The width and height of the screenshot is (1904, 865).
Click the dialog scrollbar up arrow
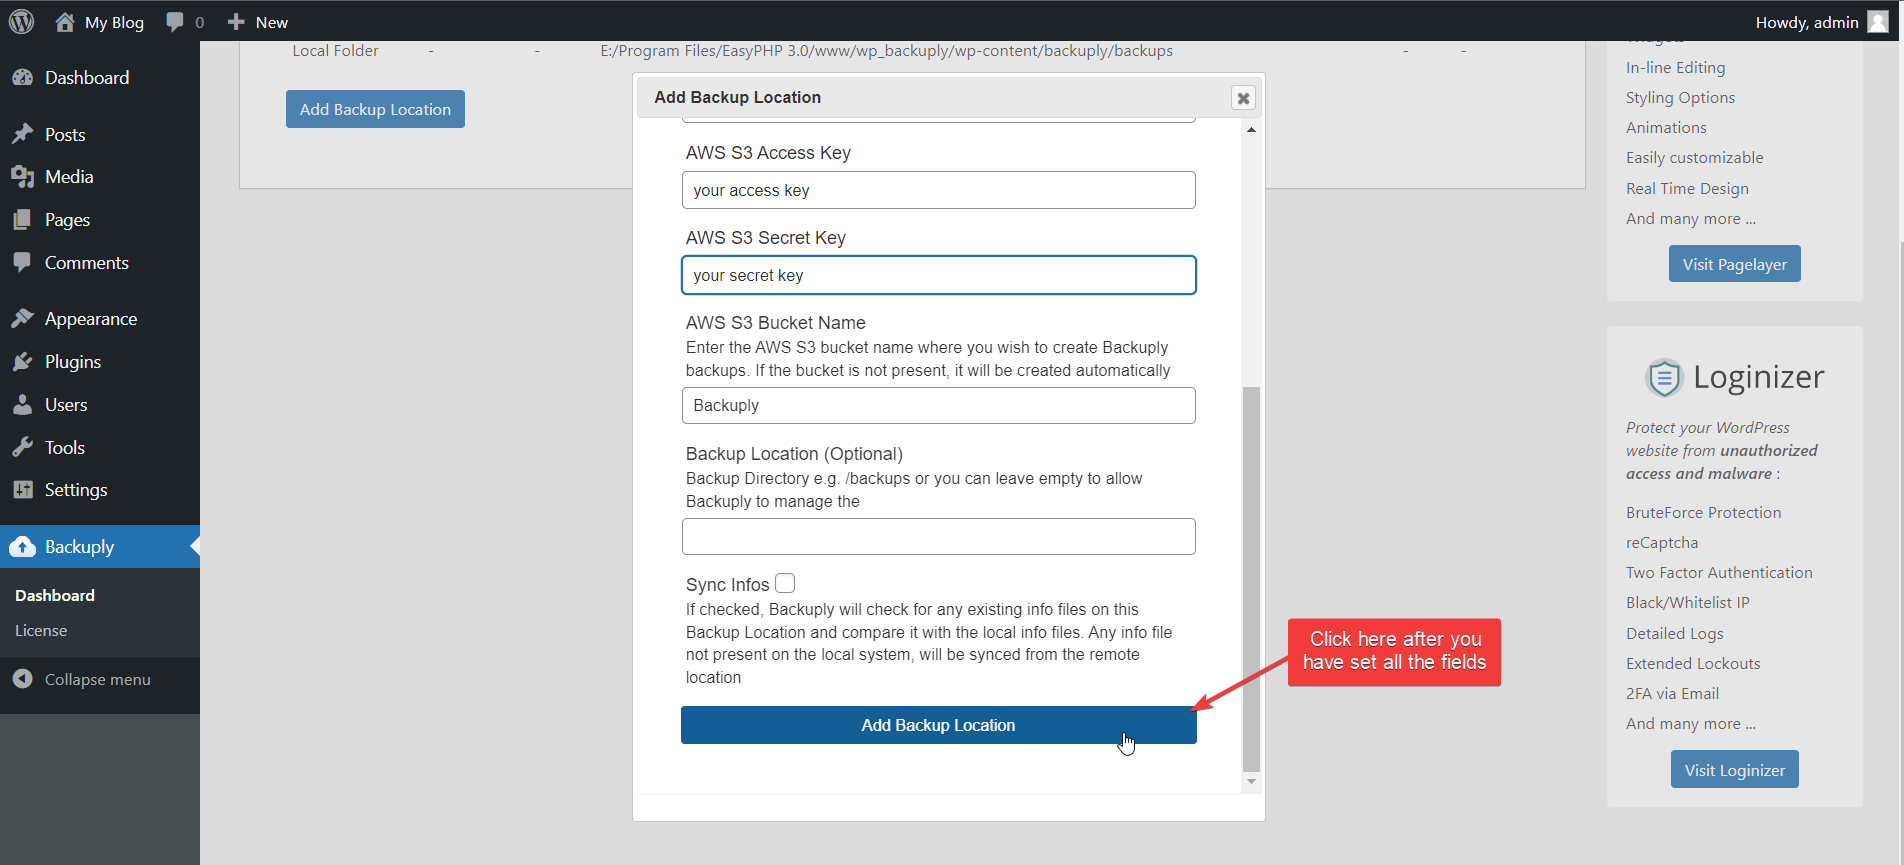[1251, 130]
